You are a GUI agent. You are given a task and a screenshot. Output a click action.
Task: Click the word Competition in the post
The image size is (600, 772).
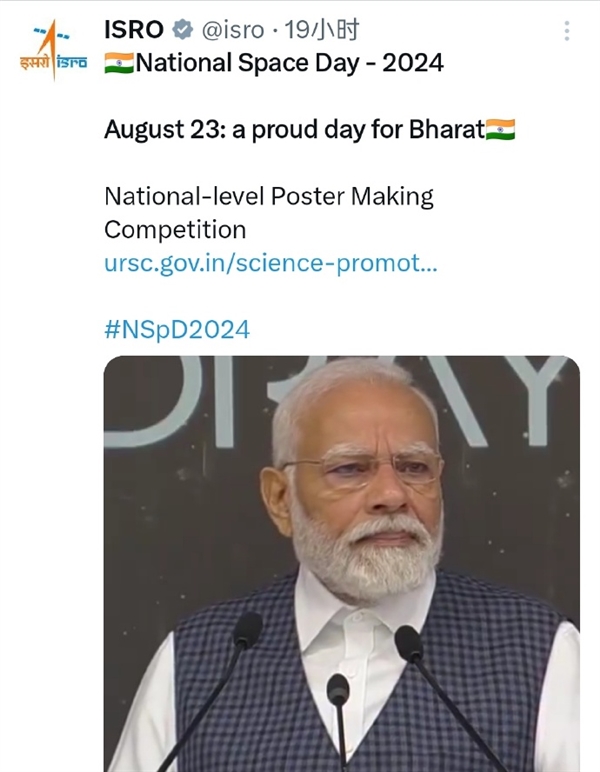(x=175, y=229)
